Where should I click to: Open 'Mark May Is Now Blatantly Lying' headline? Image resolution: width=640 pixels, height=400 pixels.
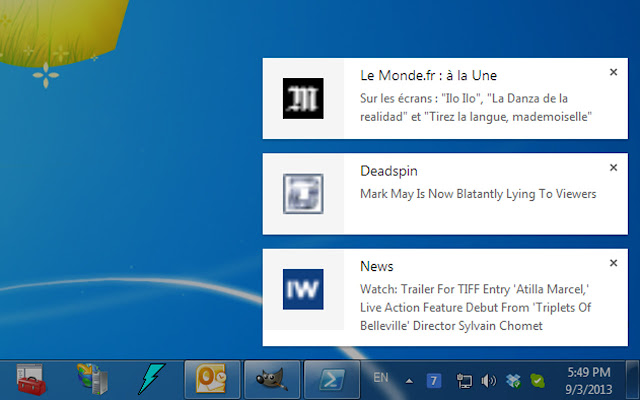[x=478, y=194]
